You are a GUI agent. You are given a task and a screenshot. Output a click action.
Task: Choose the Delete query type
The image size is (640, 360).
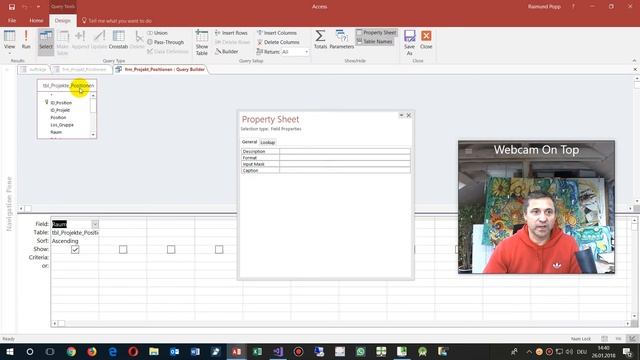(x=138, y=40)
